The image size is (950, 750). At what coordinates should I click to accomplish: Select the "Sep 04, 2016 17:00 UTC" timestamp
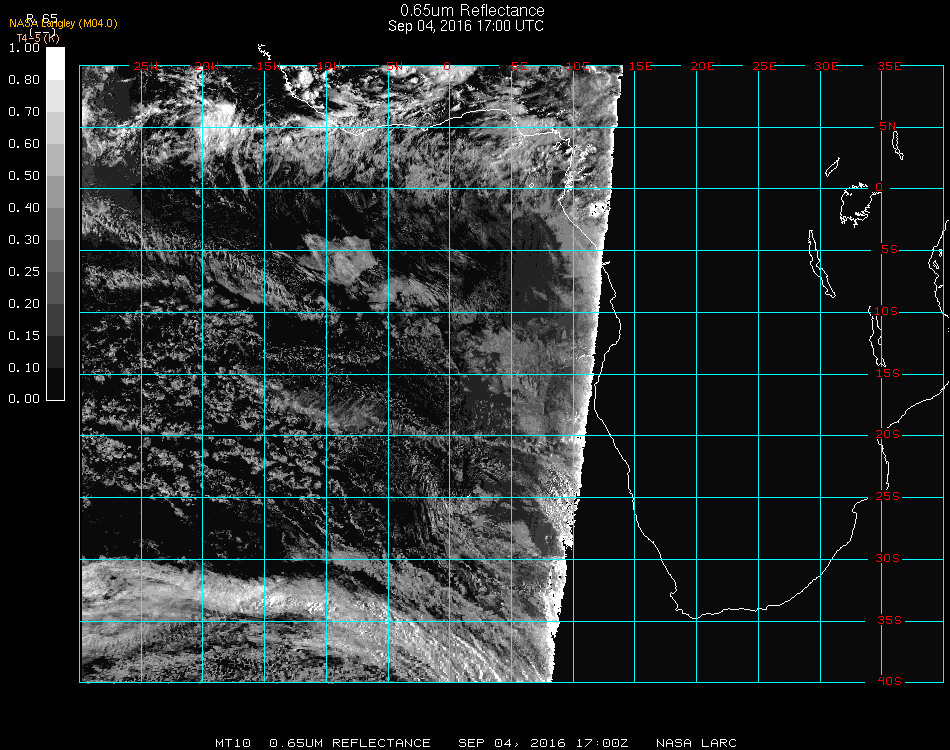coord(466,26)
